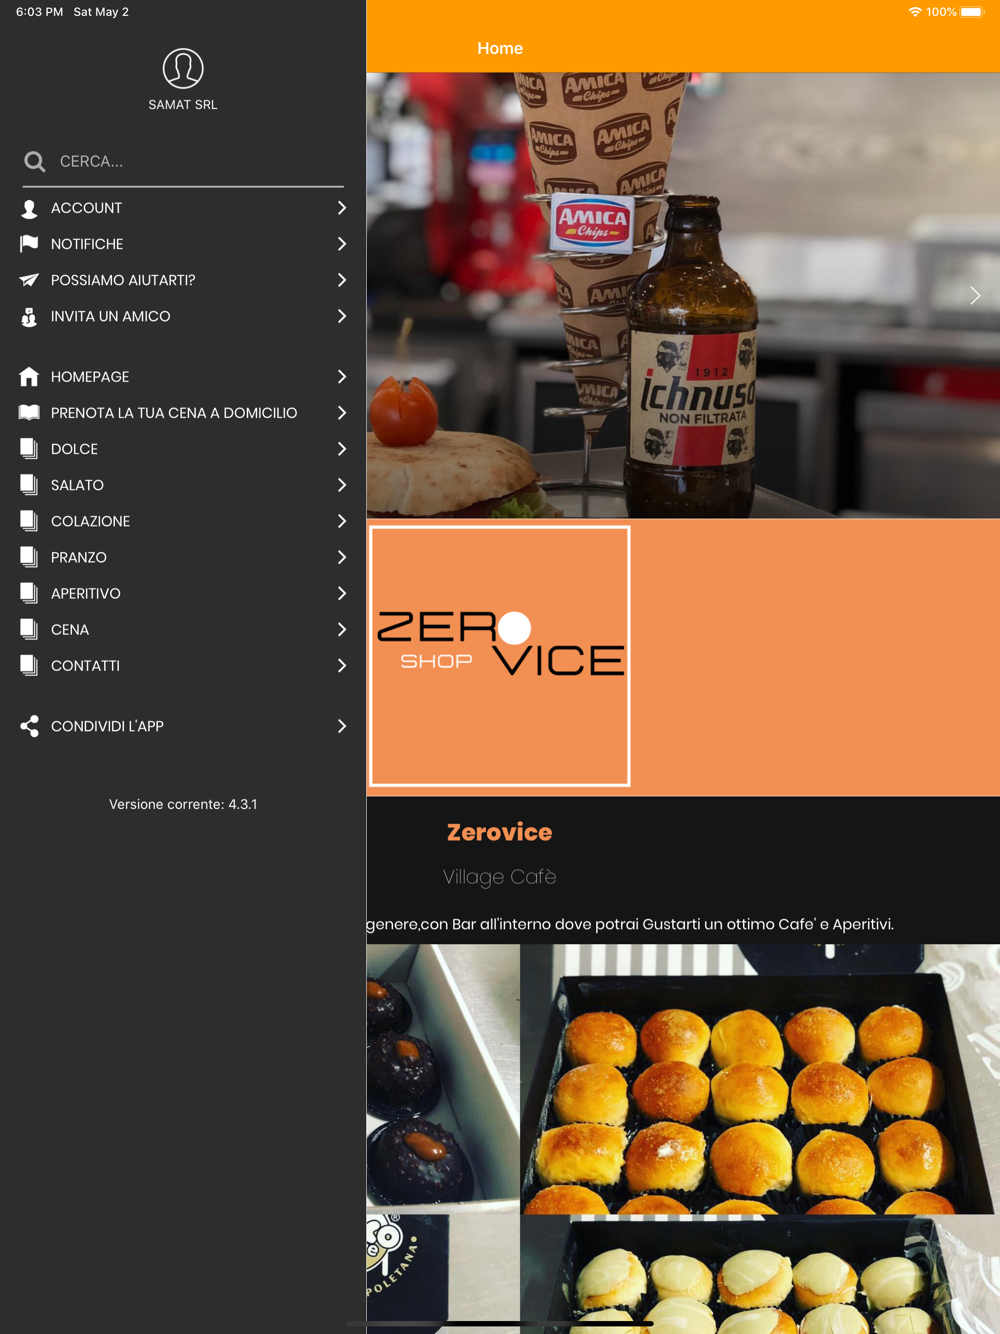
Task: Click the Invita un amico person icon
Action: tap(29, 316)
